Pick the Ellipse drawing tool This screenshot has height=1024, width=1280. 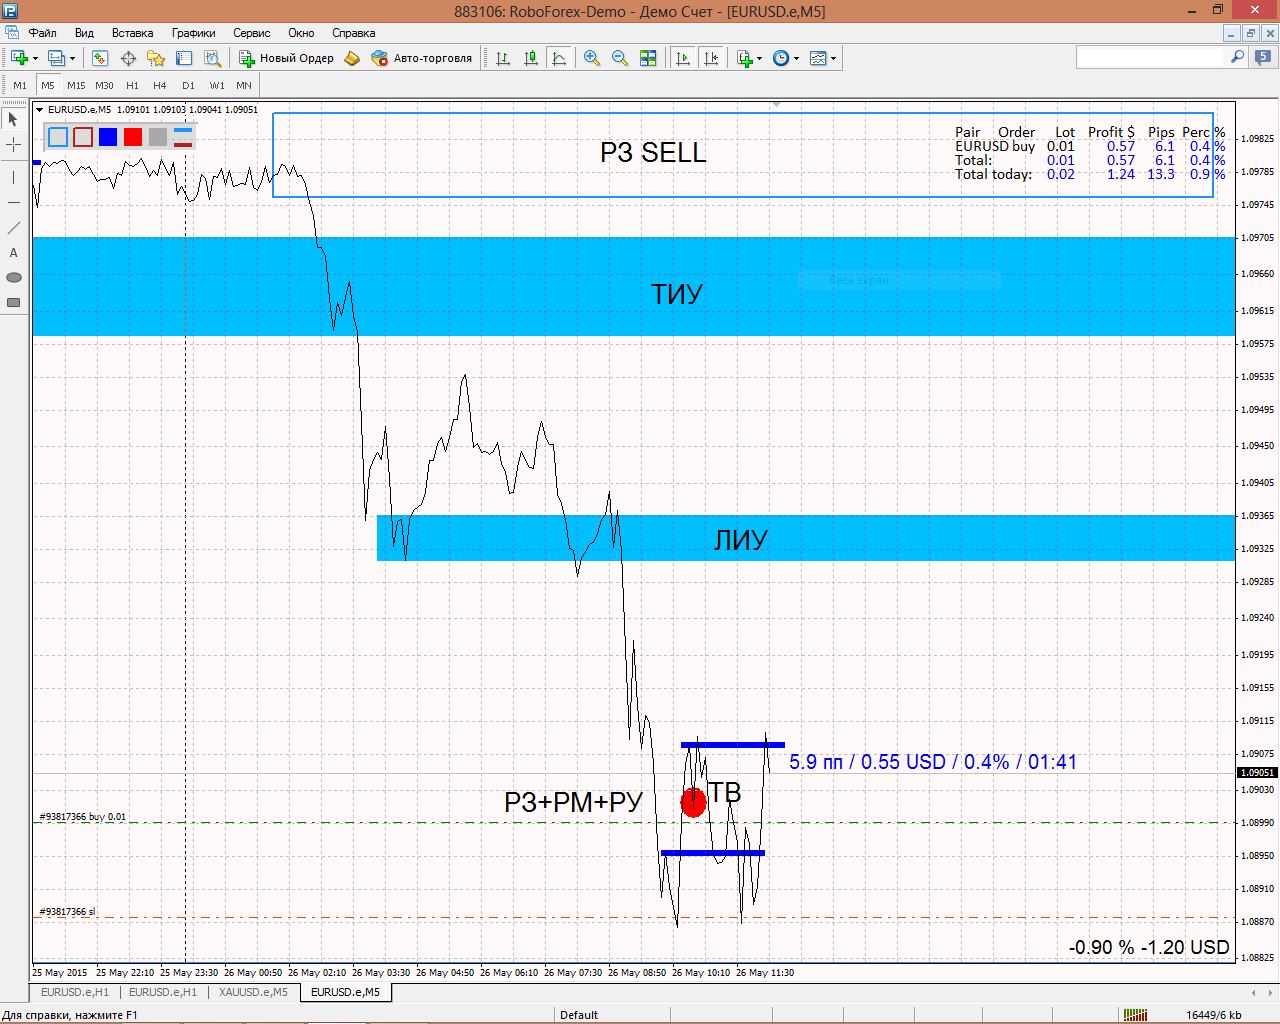13,278
